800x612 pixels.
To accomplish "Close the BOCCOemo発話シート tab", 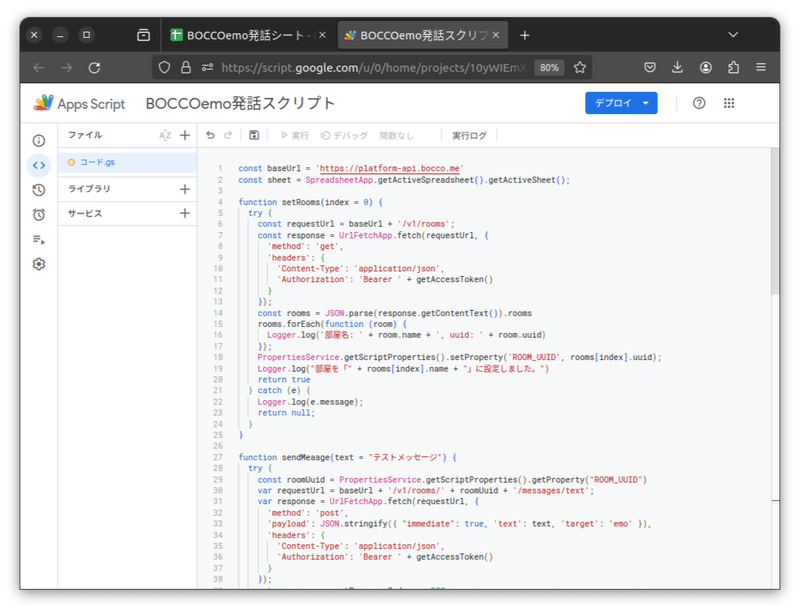I will (322, 35).
